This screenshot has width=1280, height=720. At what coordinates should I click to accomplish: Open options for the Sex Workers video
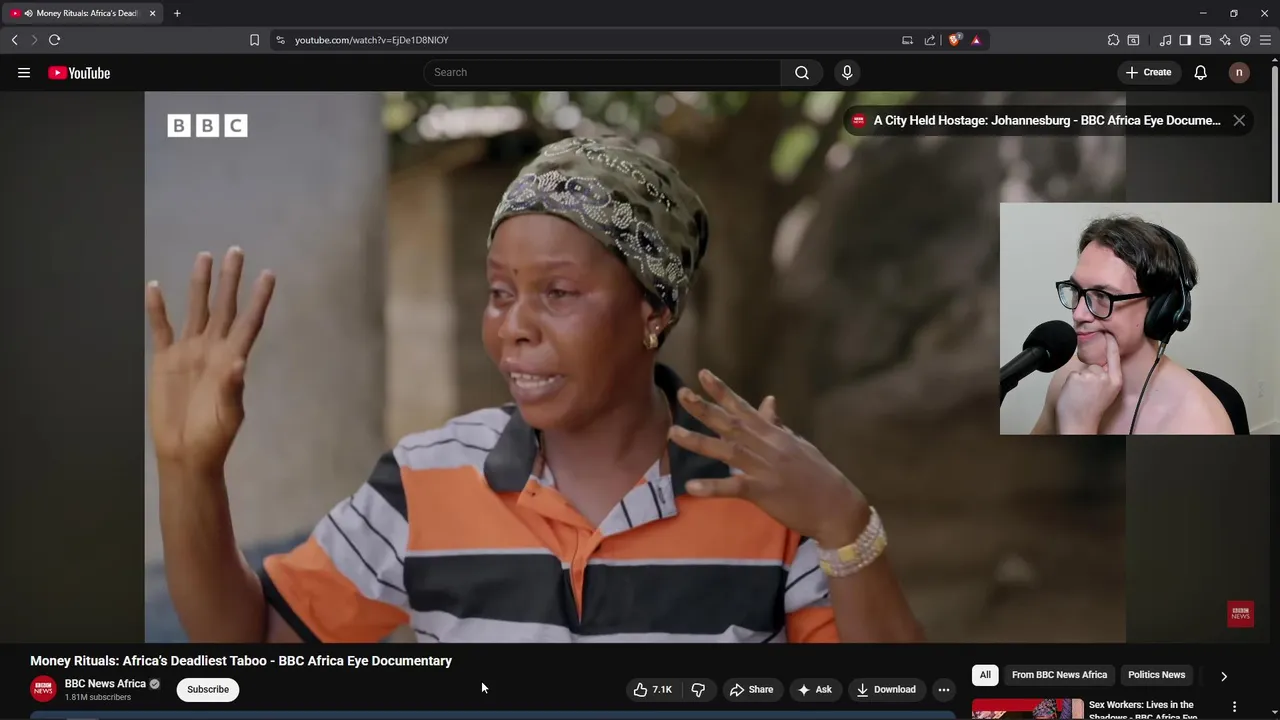pos(1234,706)
